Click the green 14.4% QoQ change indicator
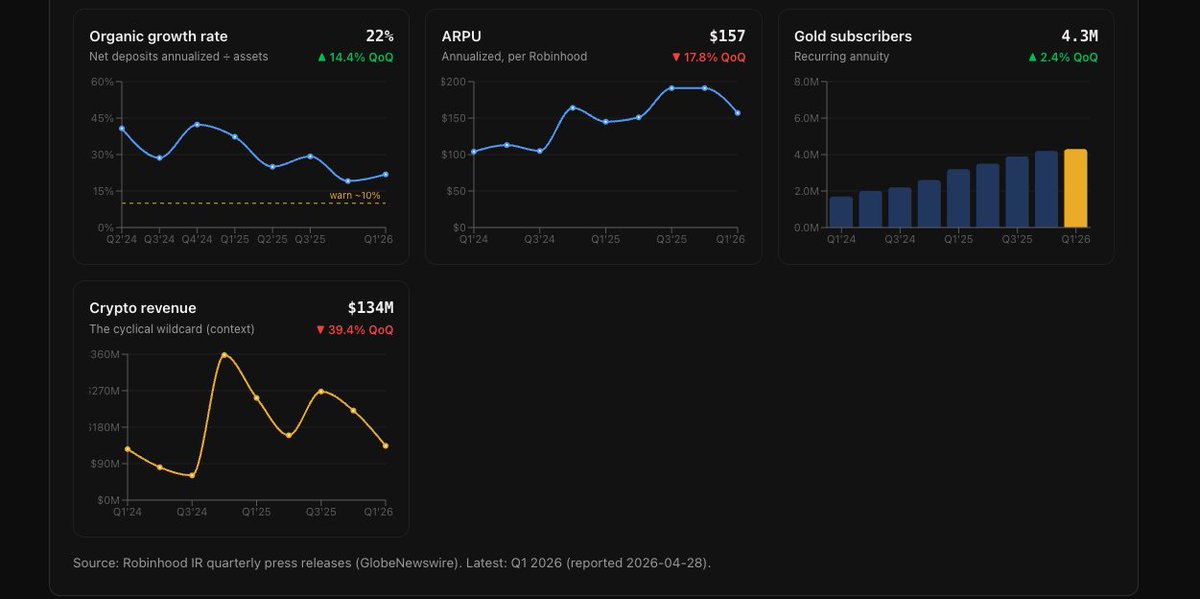1200x599 pixels. [x=355, y=57]
